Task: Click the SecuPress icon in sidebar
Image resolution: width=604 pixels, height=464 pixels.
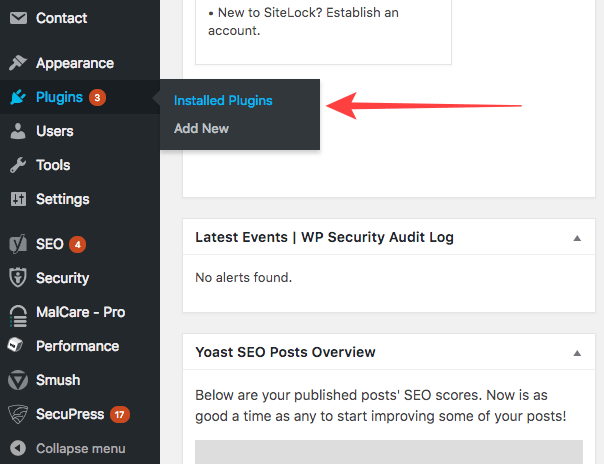Action: pos(17,414)
